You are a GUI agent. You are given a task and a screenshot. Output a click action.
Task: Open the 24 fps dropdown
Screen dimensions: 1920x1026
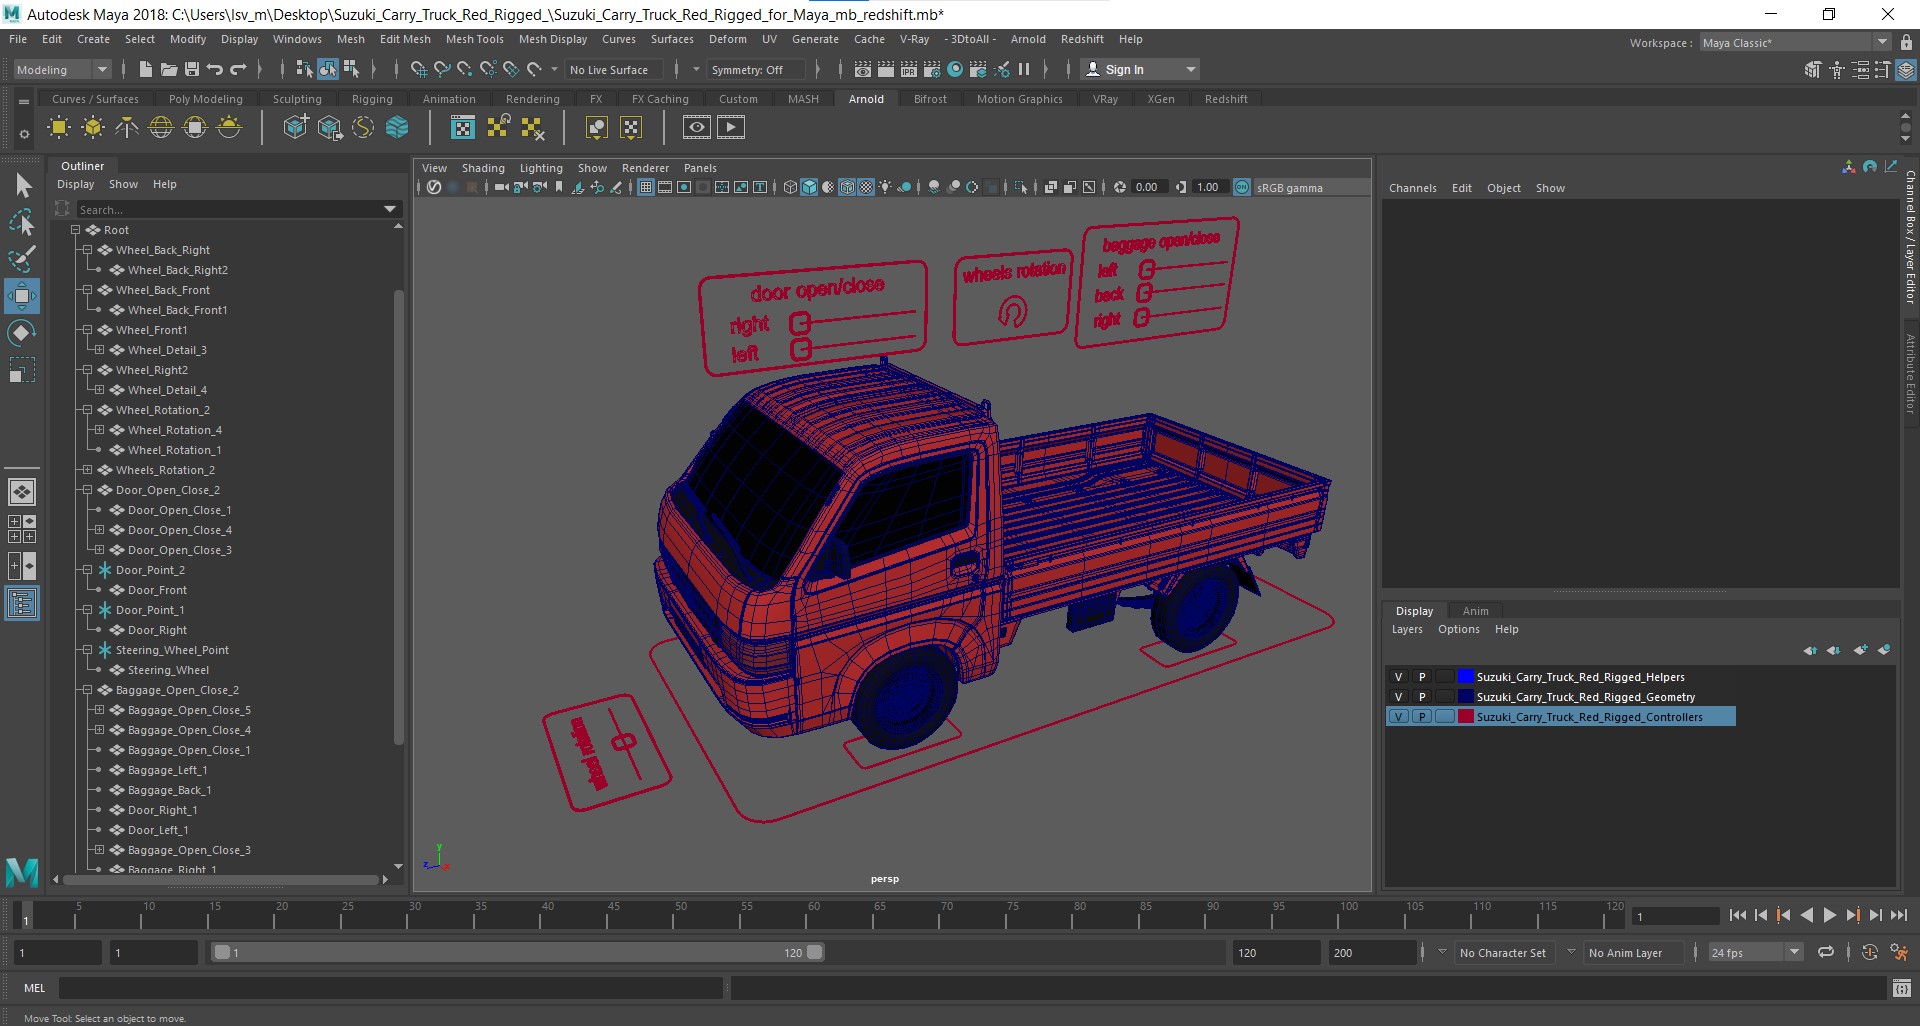[1755, 952]
